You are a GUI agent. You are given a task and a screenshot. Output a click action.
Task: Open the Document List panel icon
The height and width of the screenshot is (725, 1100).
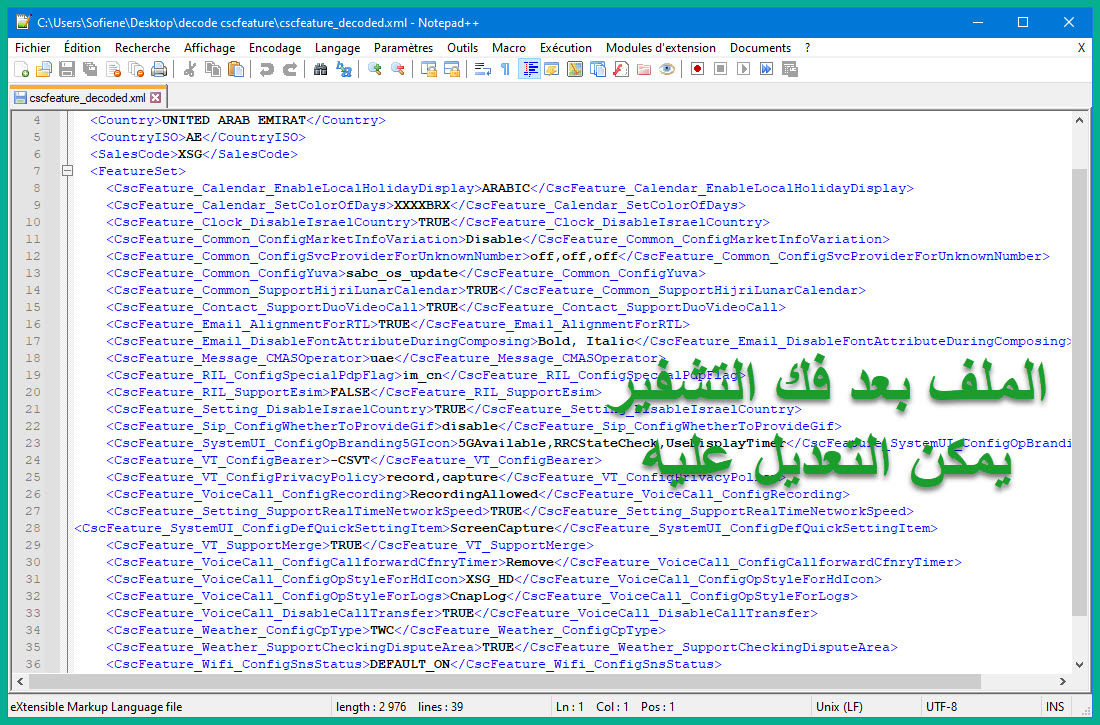[x=598, y=69]
